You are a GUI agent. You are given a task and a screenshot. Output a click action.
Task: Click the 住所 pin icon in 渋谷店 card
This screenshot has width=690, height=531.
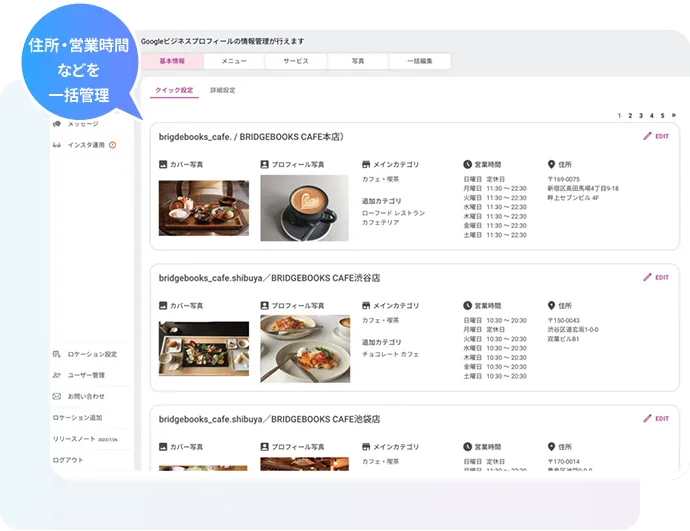pos(551,306)
